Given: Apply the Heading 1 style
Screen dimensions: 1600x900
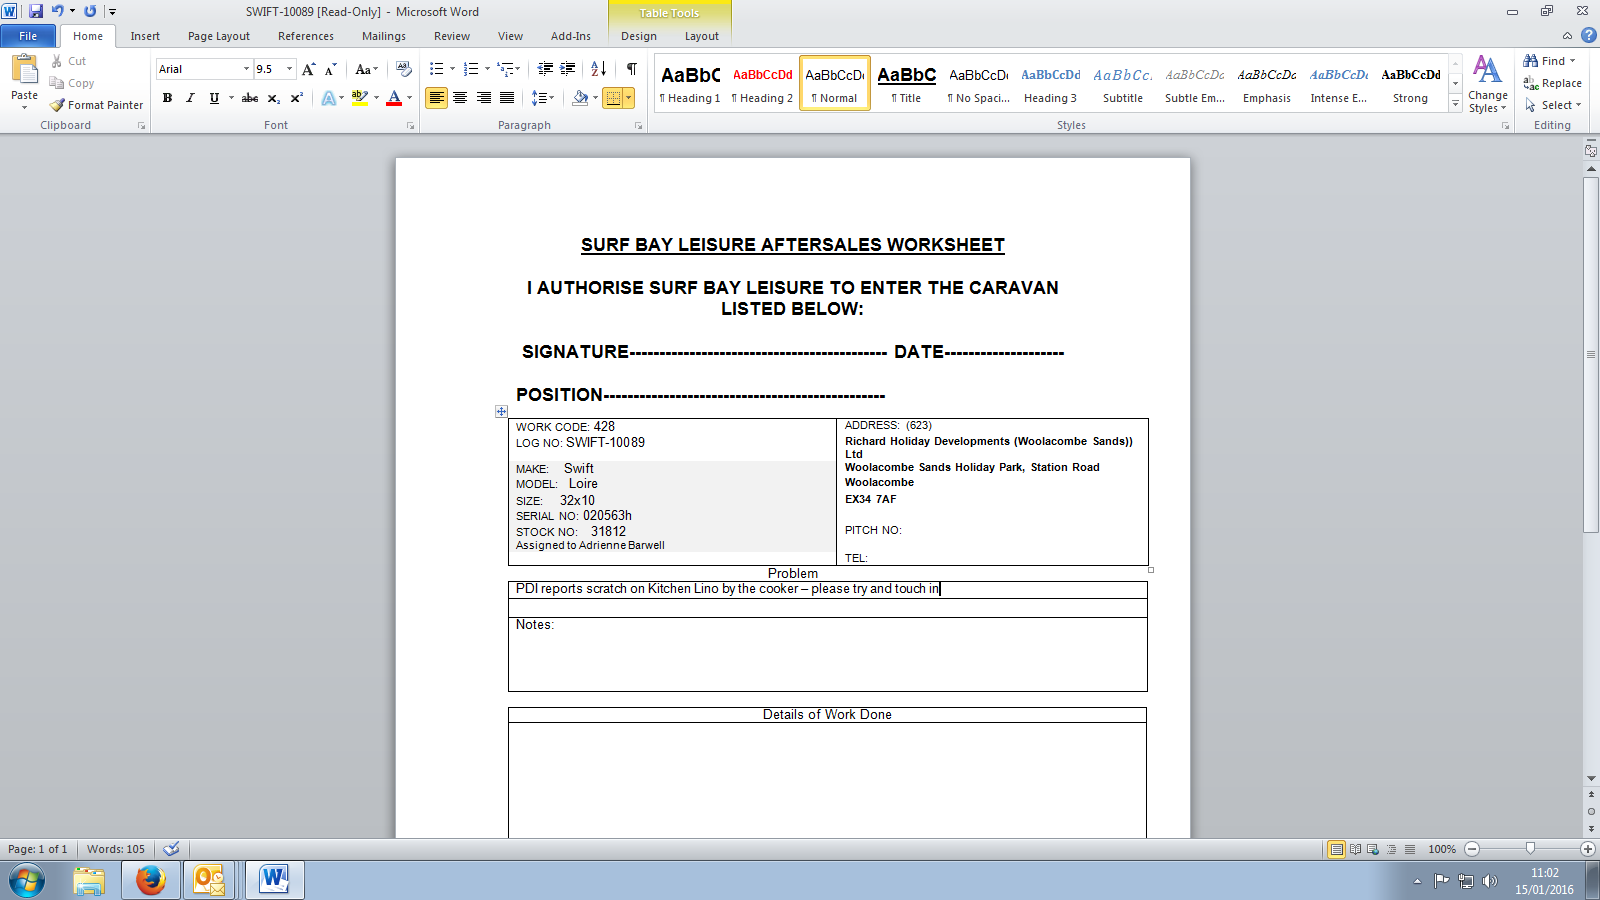Looking at the screenshot, I should [690, 83].
